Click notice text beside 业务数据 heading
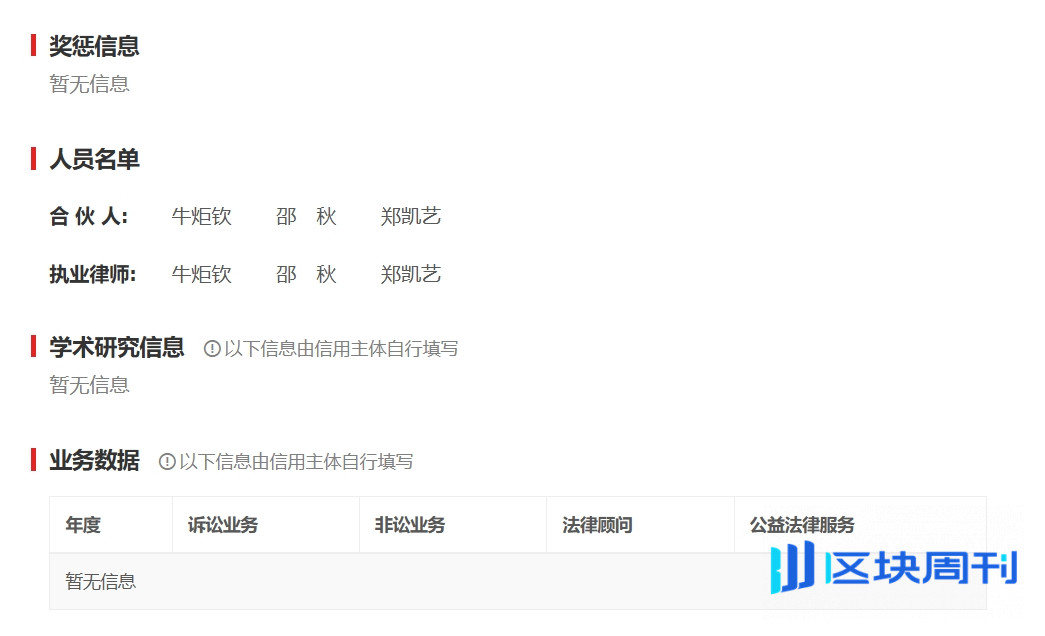Screen dimensions: 1045x636 (297, 461)
